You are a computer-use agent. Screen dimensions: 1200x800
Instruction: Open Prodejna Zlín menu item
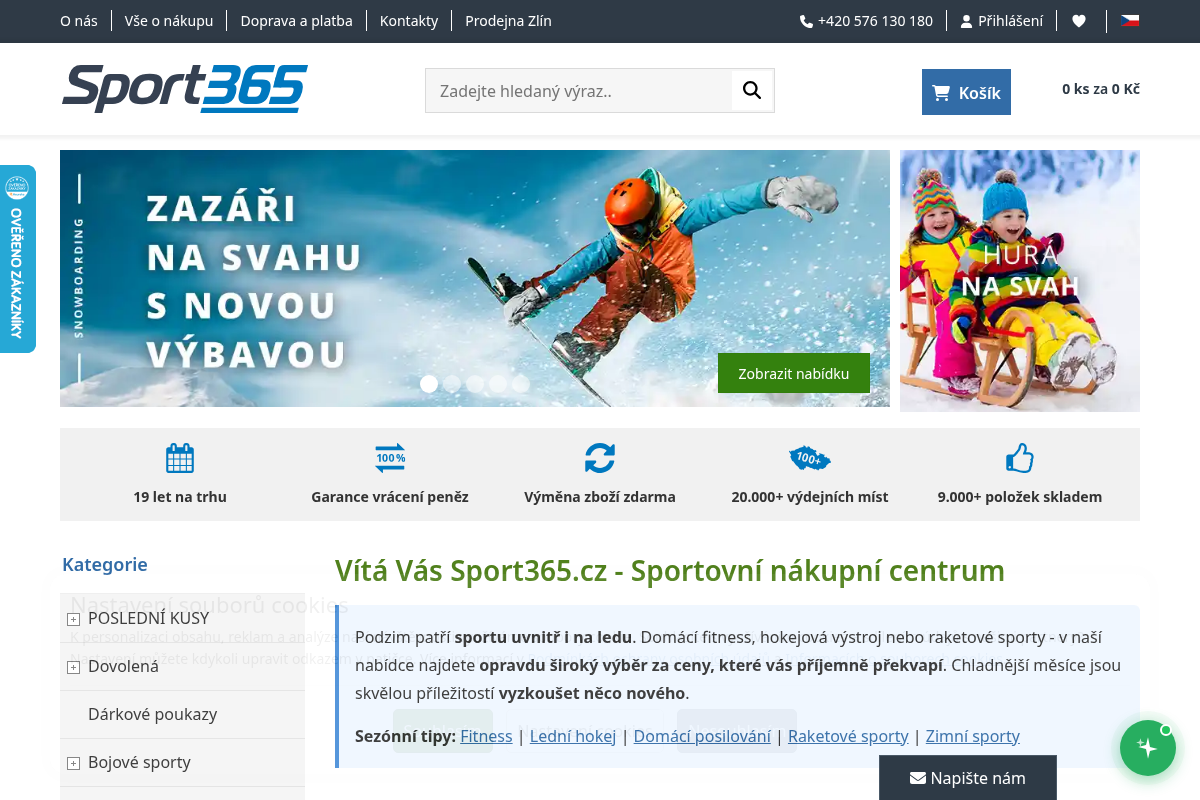[508, 21]
